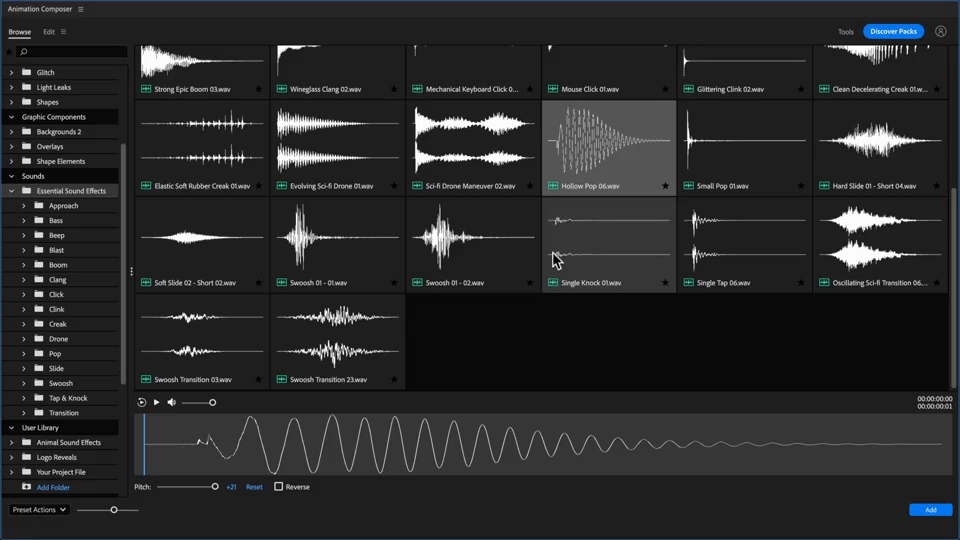Image resolution: width=960 pixels, height=540 pixels.
Task: Star the Swoosh Transition 23.wav item
Action: click(394, 380)
